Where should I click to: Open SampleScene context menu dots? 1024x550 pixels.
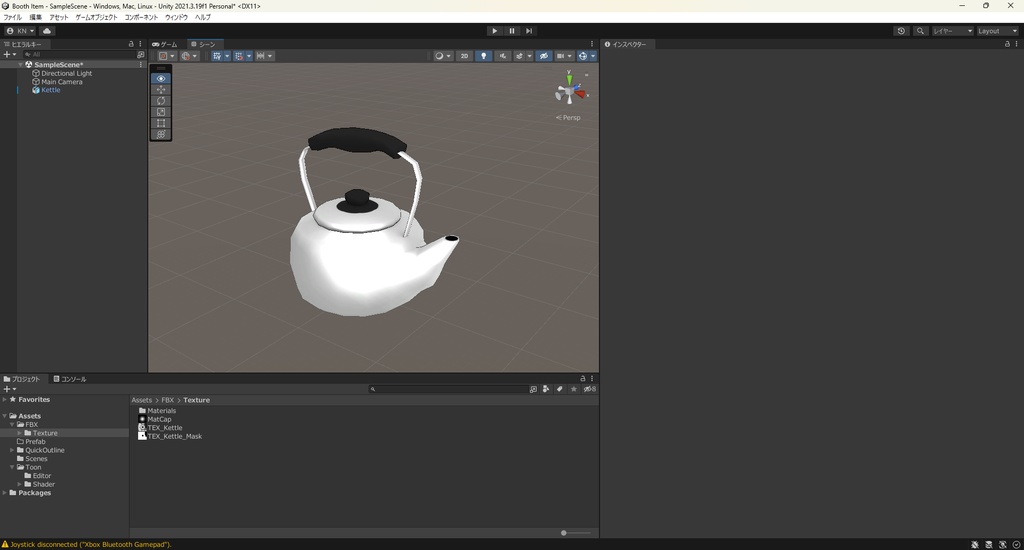point(140,65)
